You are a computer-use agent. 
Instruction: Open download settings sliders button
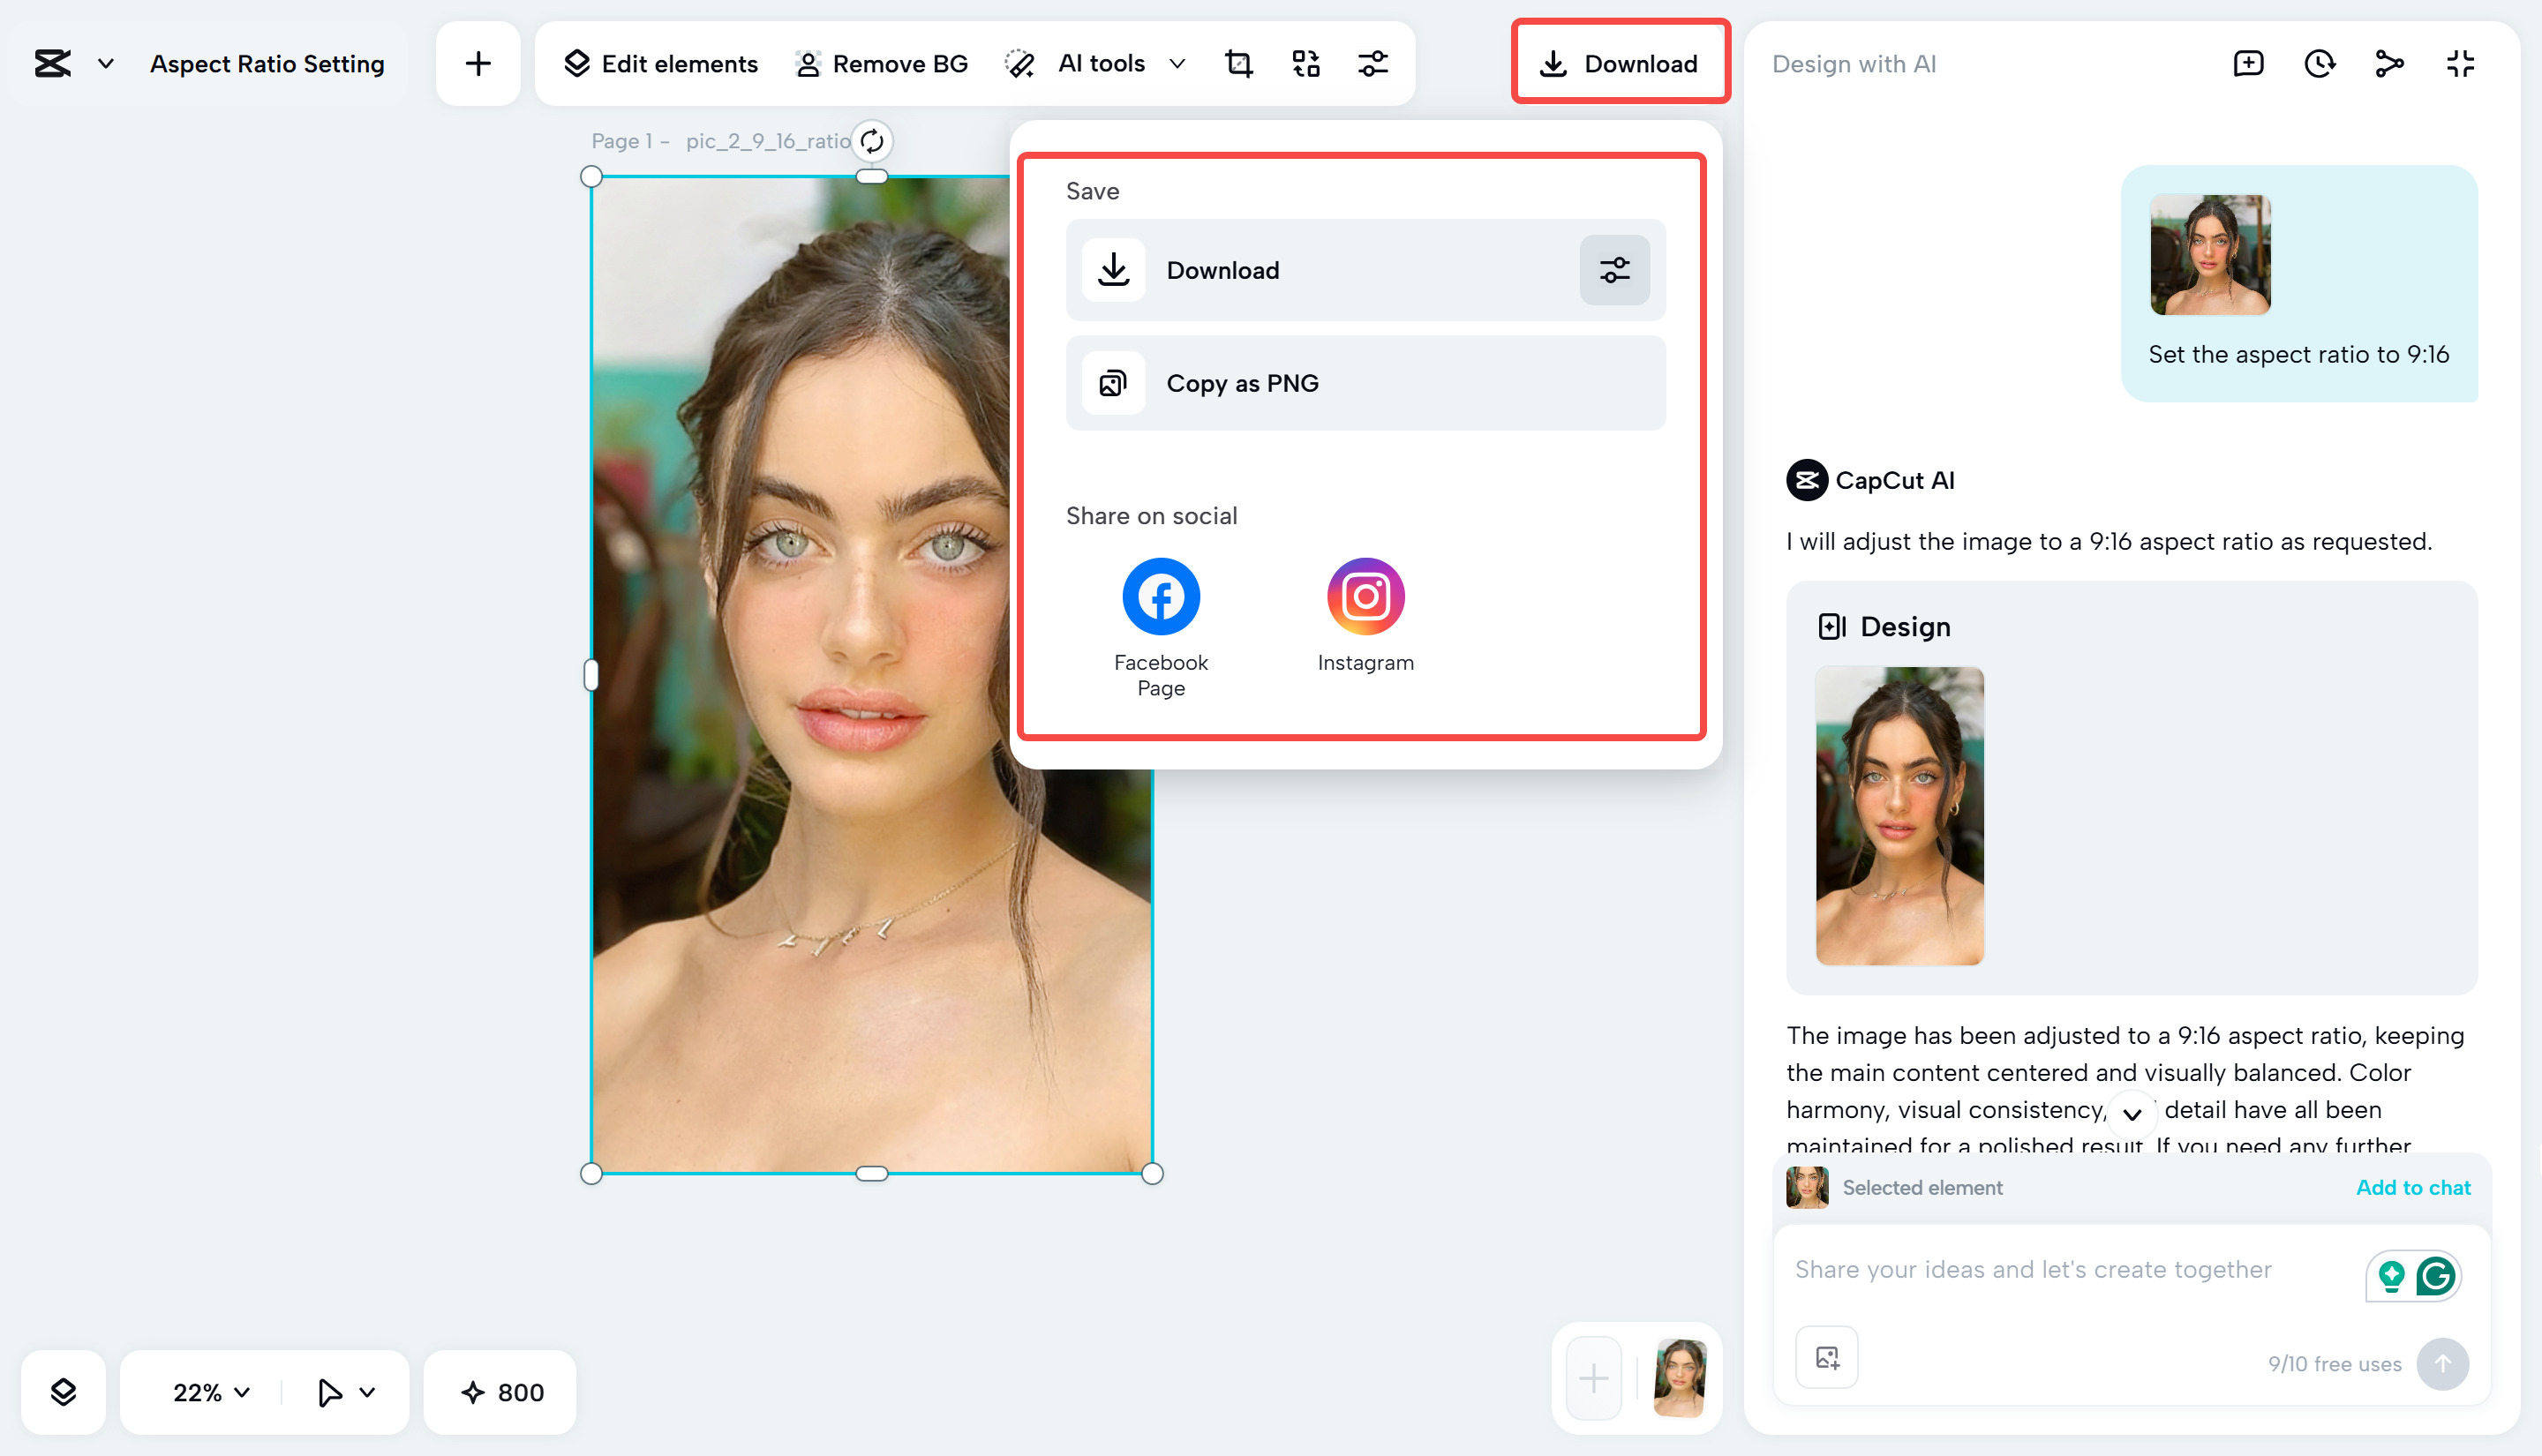(x=1614, y=270)
